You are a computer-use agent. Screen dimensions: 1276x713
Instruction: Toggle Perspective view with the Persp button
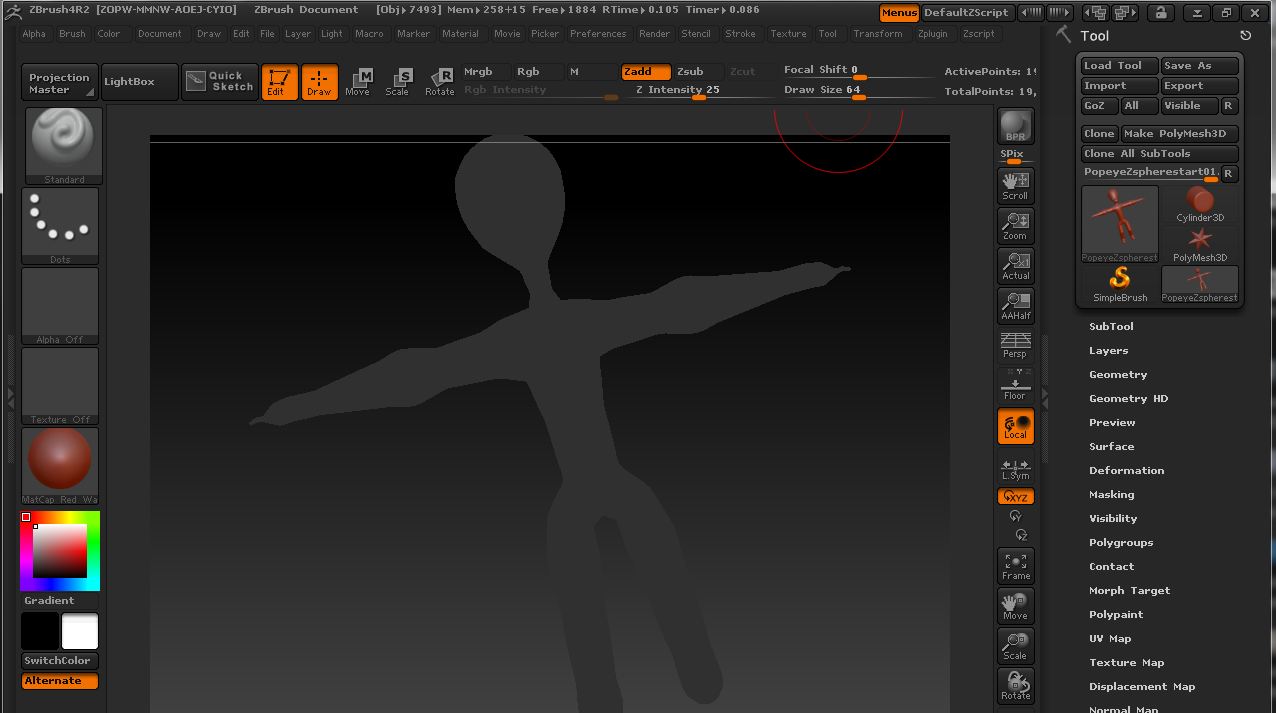click(1014, 347)
